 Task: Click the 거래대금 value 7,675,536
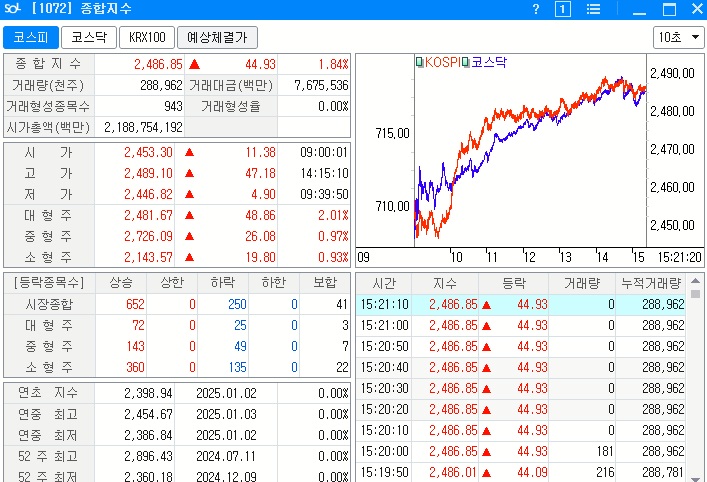[x=321, y=85]
